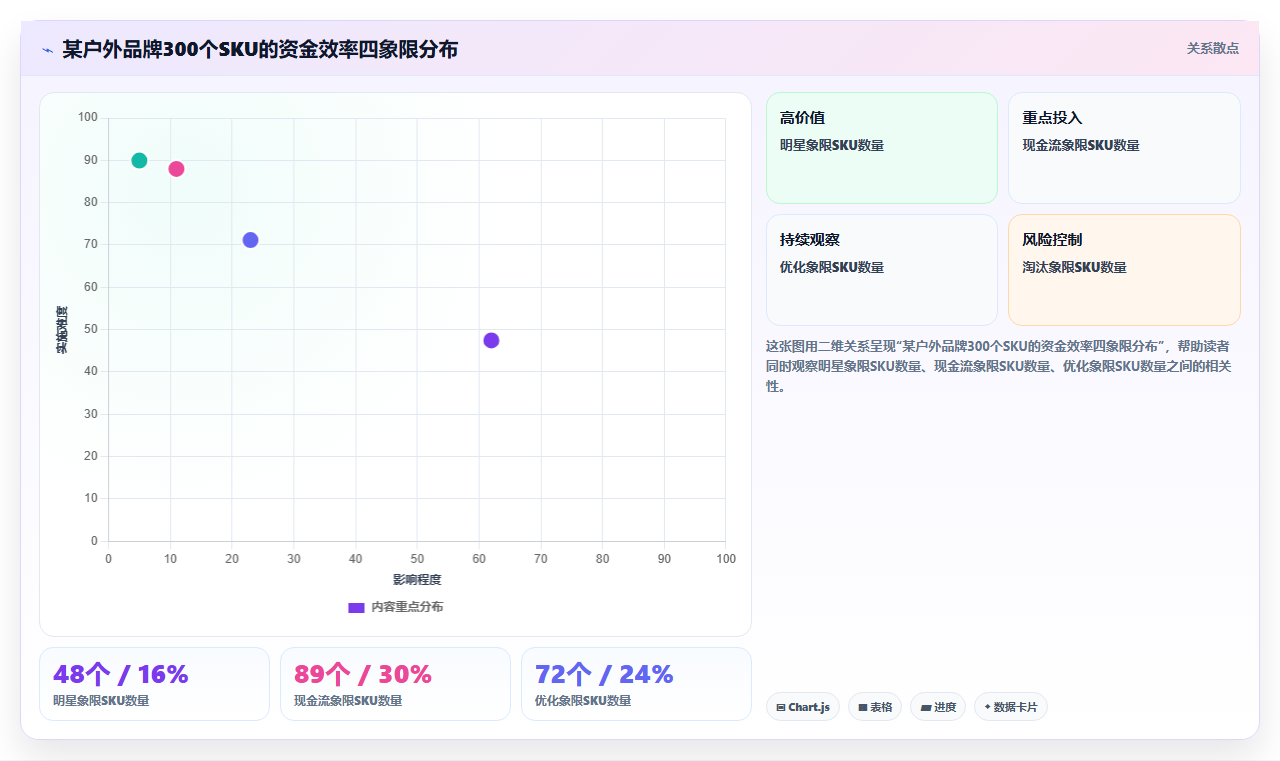Click the 淘汰象限SKU数量 text in 风险控制 card
Screen dimensions: 1280x761
(x=1074, y=267)
